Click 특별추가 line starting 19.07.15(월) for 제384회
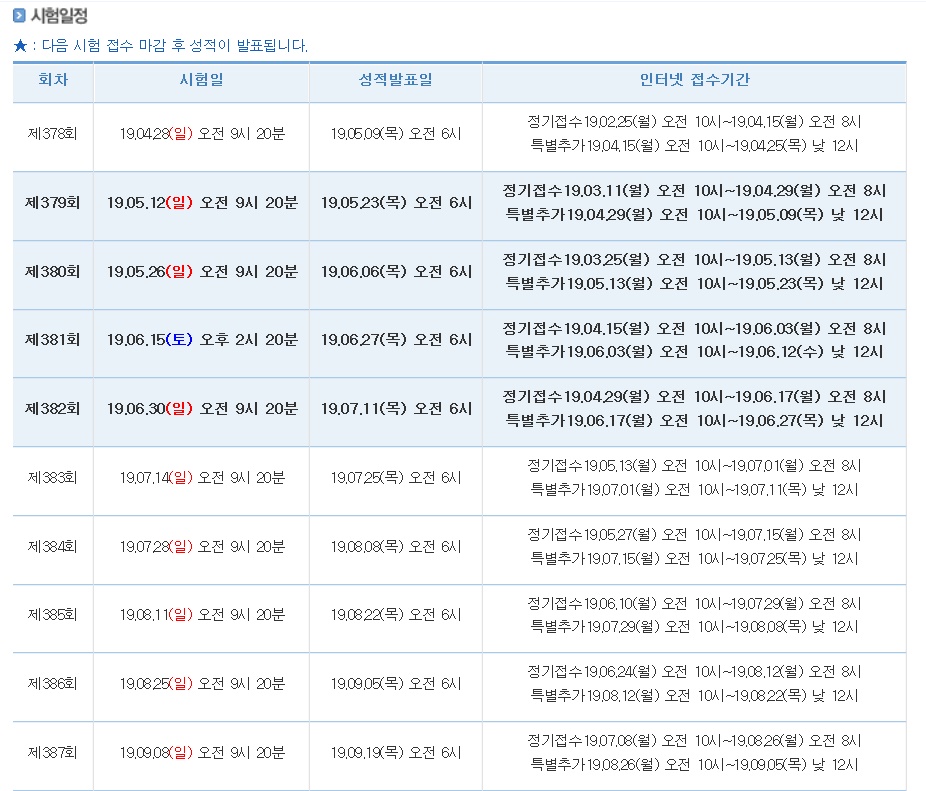 [x=694, y=558]
